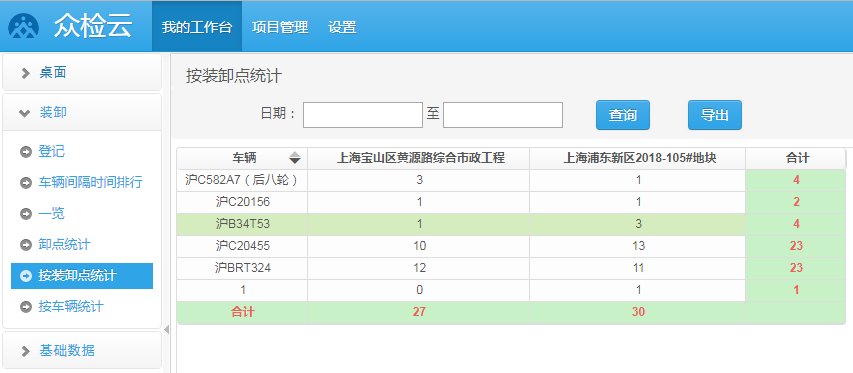This screenshot has height=373, width=853.
Task: Open the 卸点统计 link
Action: [x=64, y=245]
